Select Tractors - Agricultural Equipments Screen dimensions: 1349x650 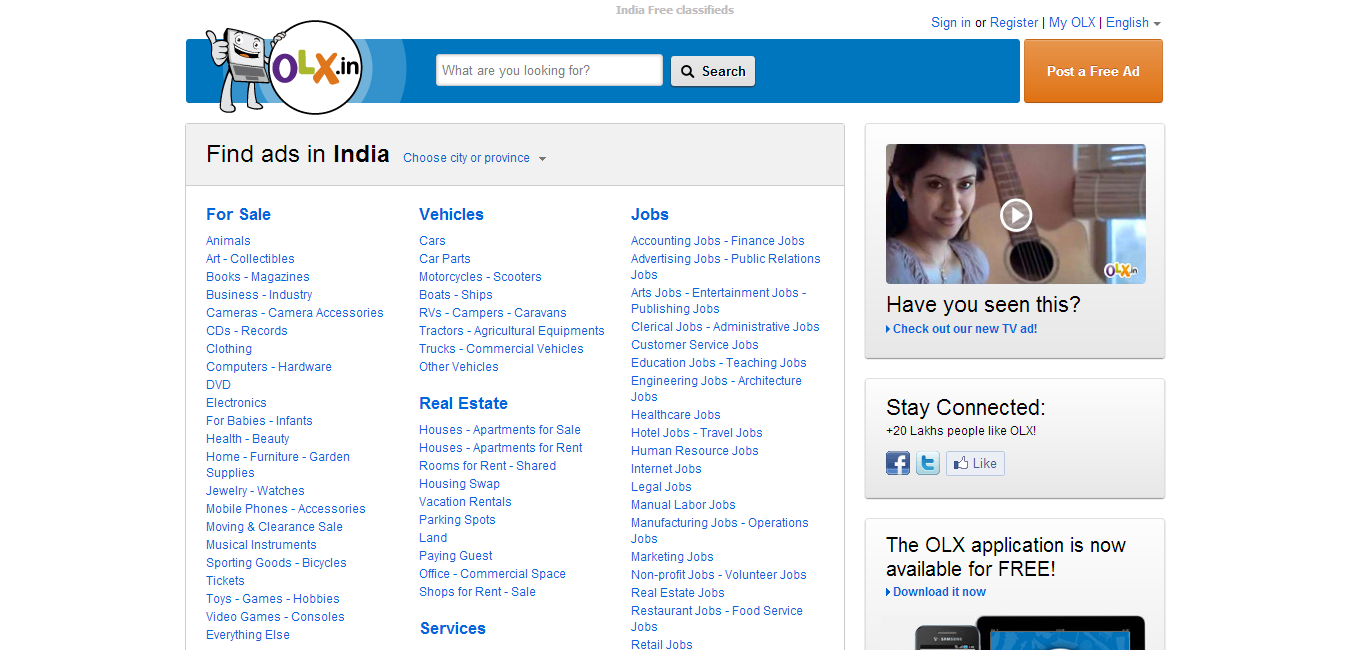tap(512, 331)
